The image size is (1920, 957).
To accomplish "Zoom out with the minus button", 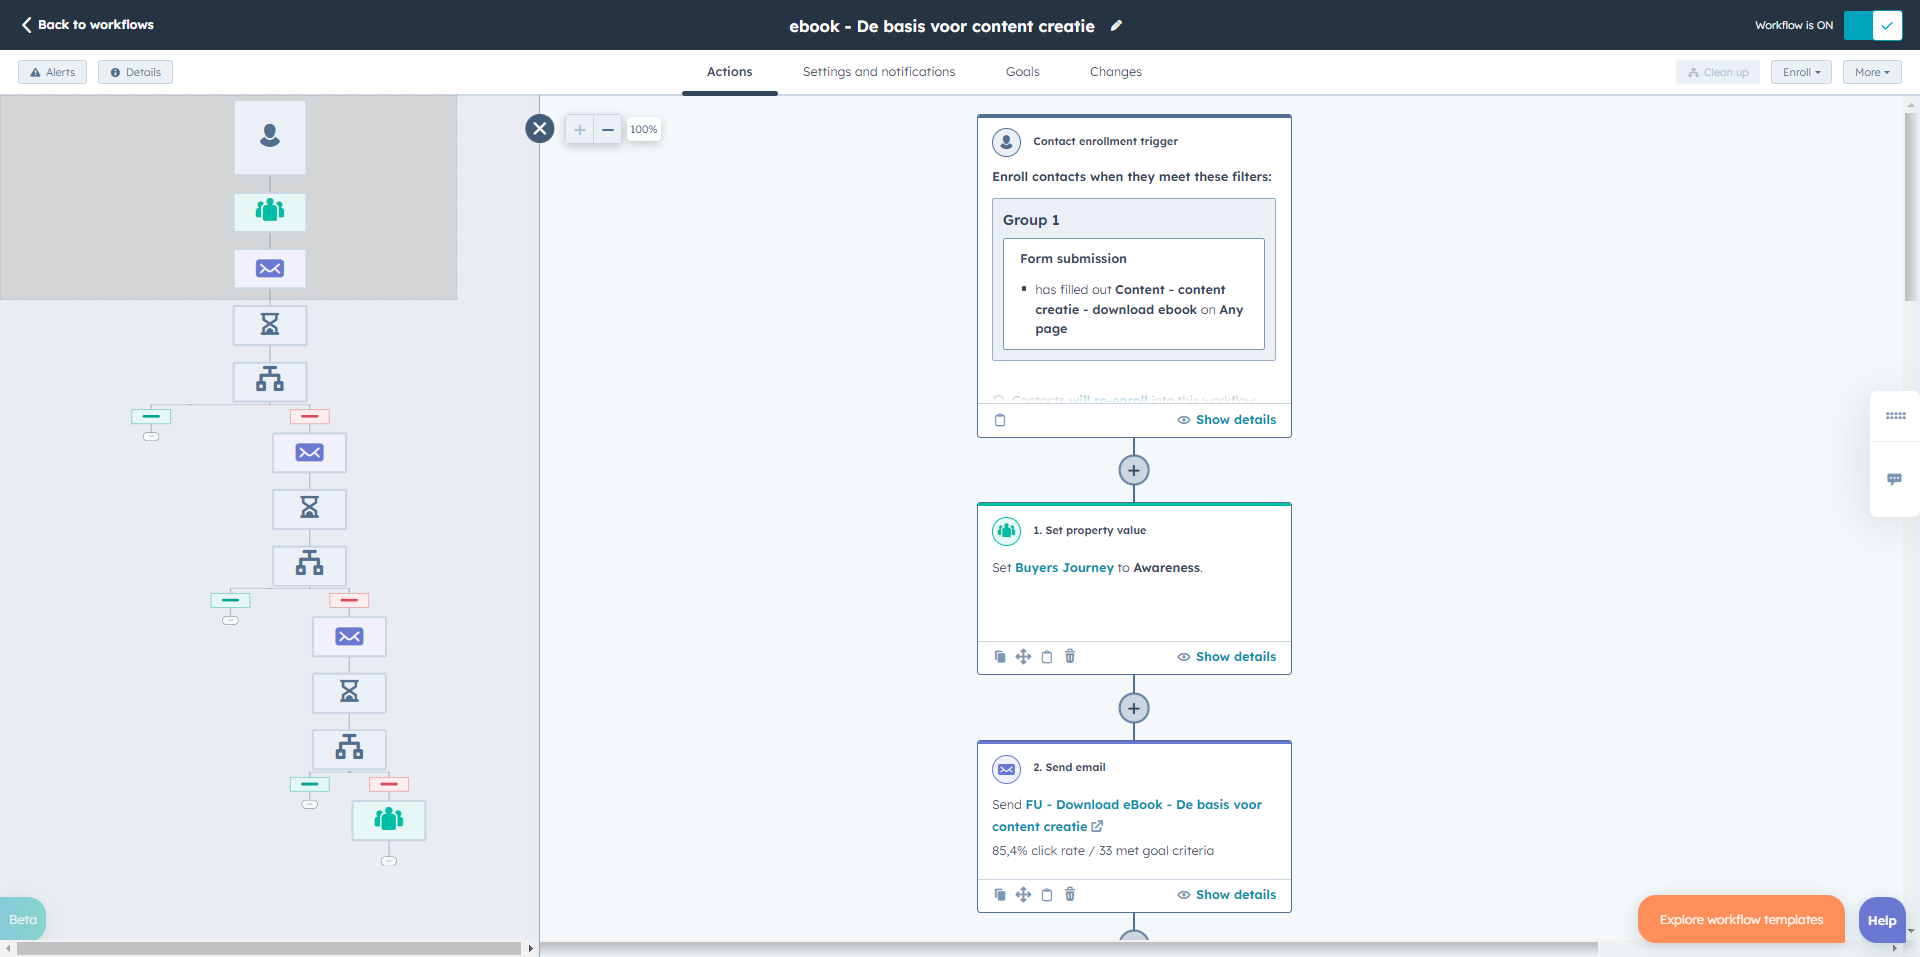I will click(x=607, y=129).
